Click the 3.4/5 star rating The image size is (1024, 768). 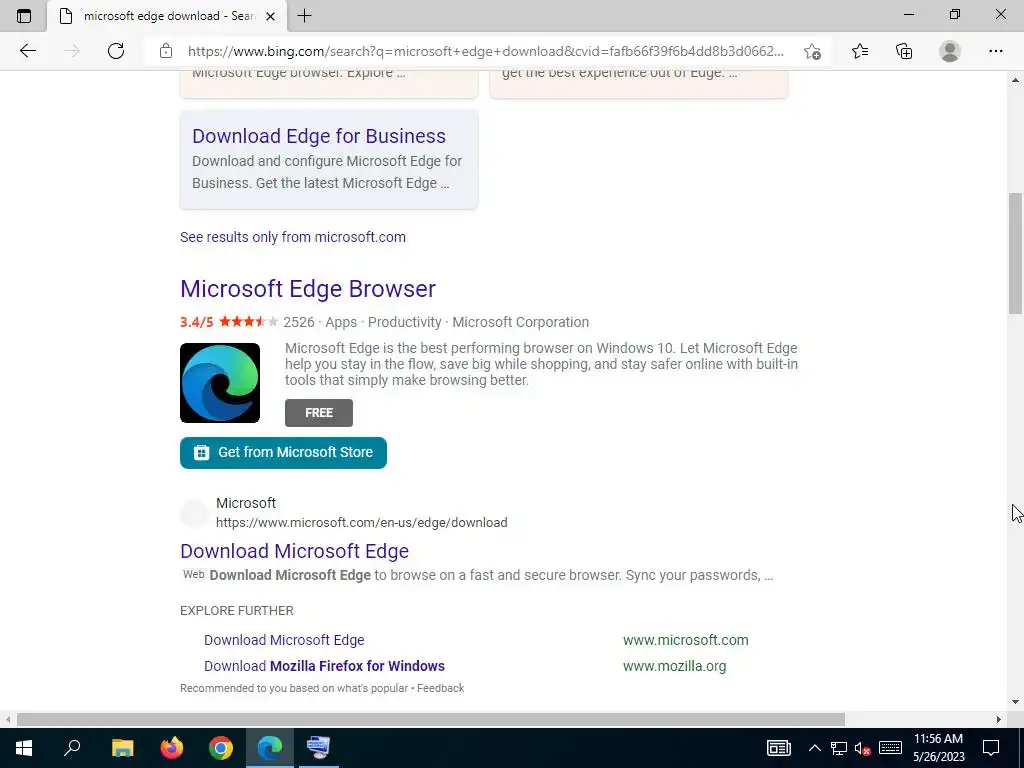(229, 322)
